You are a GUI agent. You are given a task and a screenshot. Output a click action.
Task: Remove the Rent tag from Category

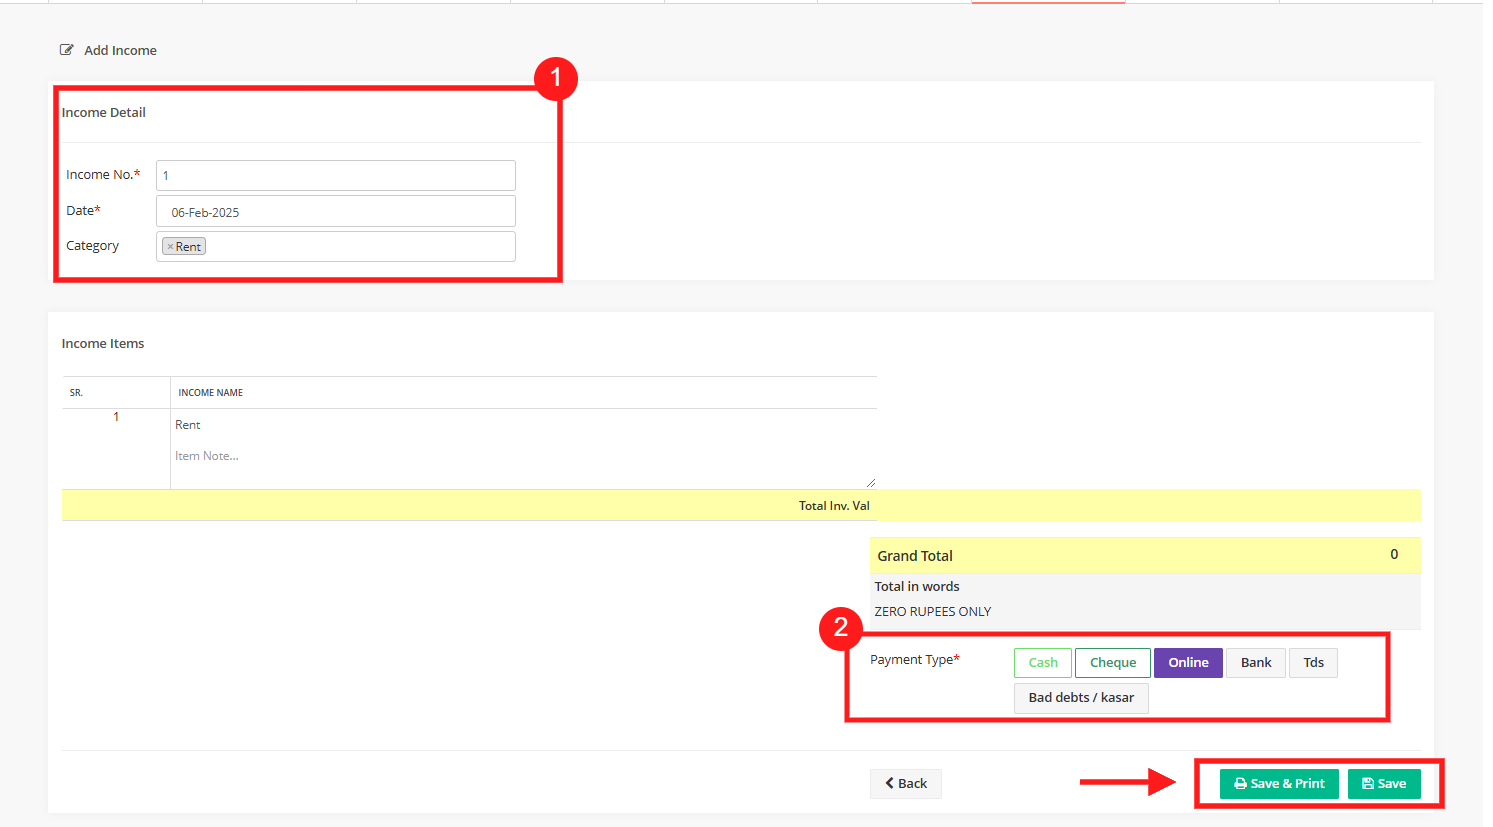(x=170, y=247)
